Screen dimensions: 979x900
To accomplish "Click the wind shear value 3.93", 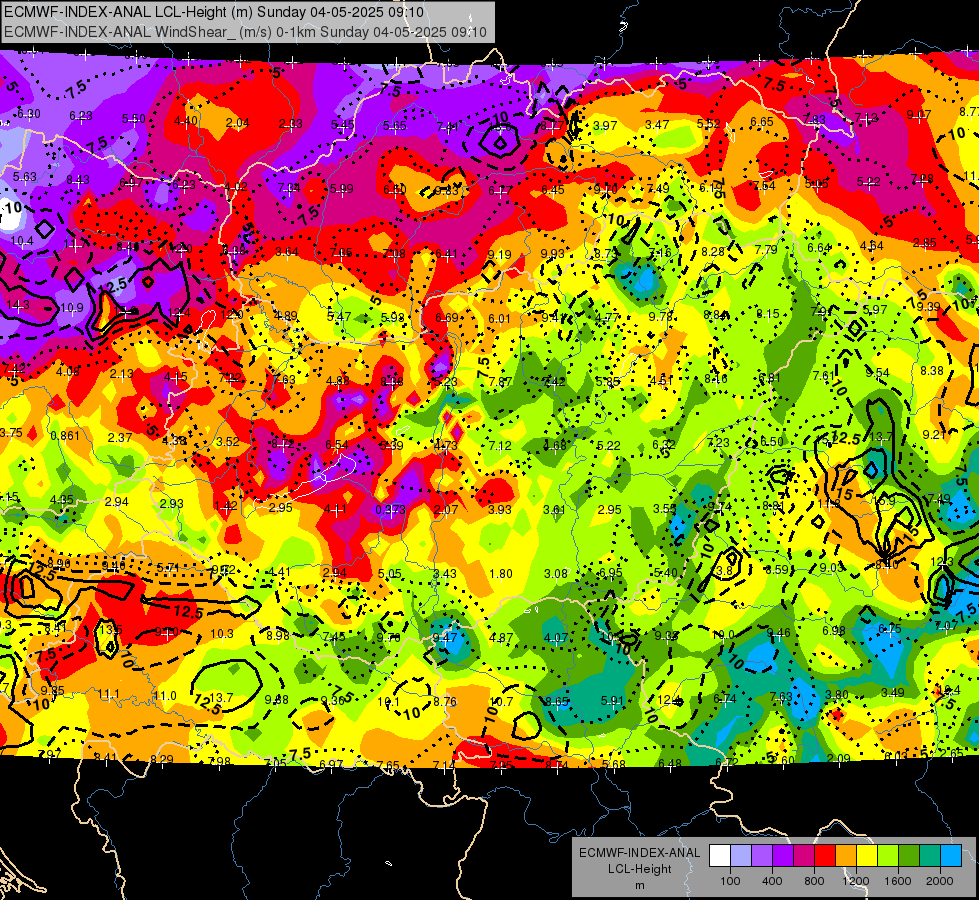I will tap(500, 510).
